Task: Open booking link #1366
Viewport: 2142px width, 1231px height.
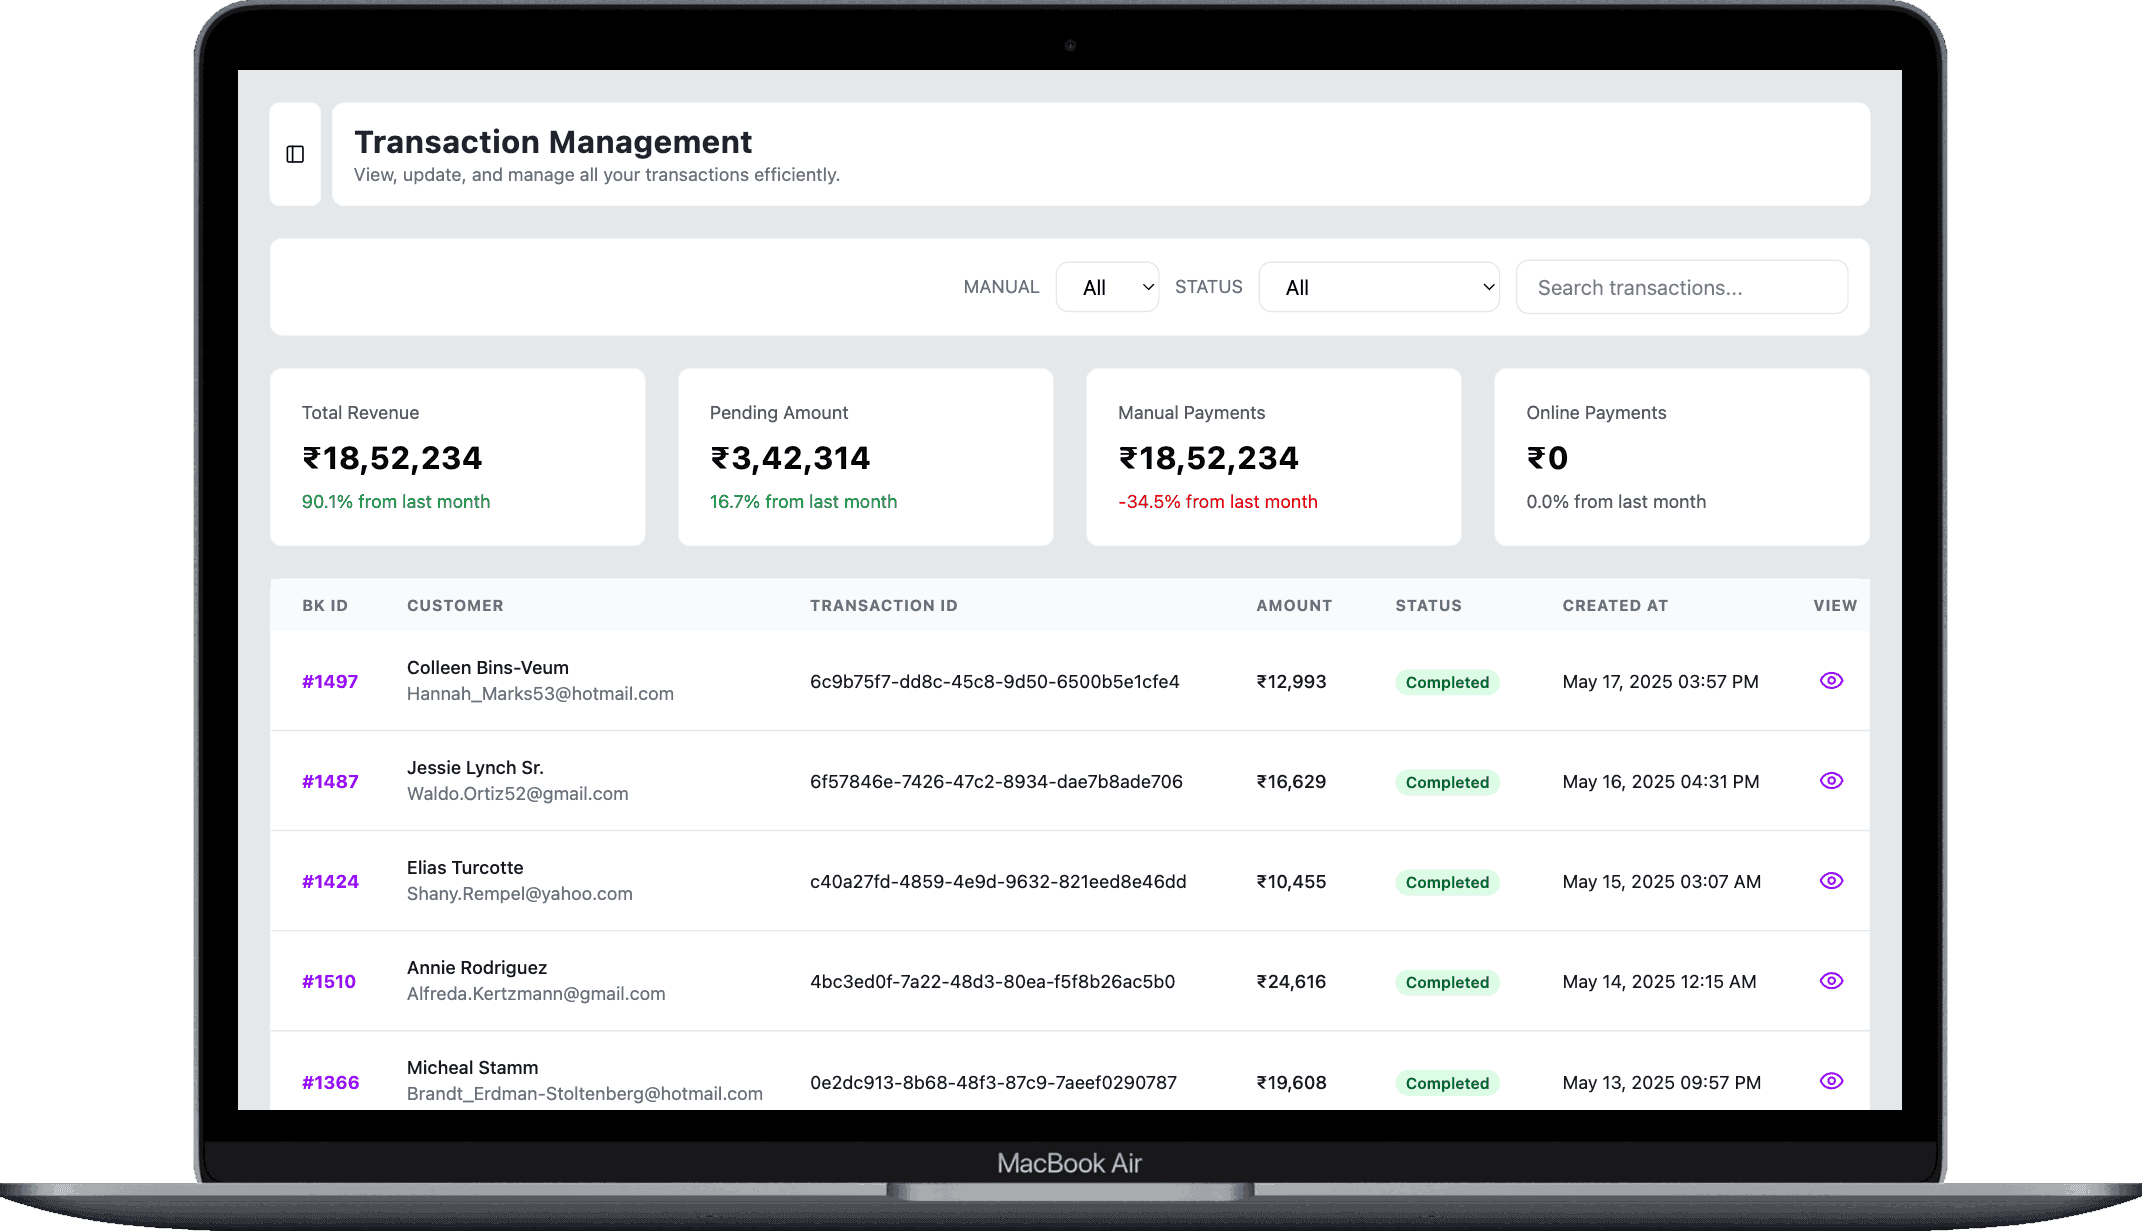Action: [330, 1082]
